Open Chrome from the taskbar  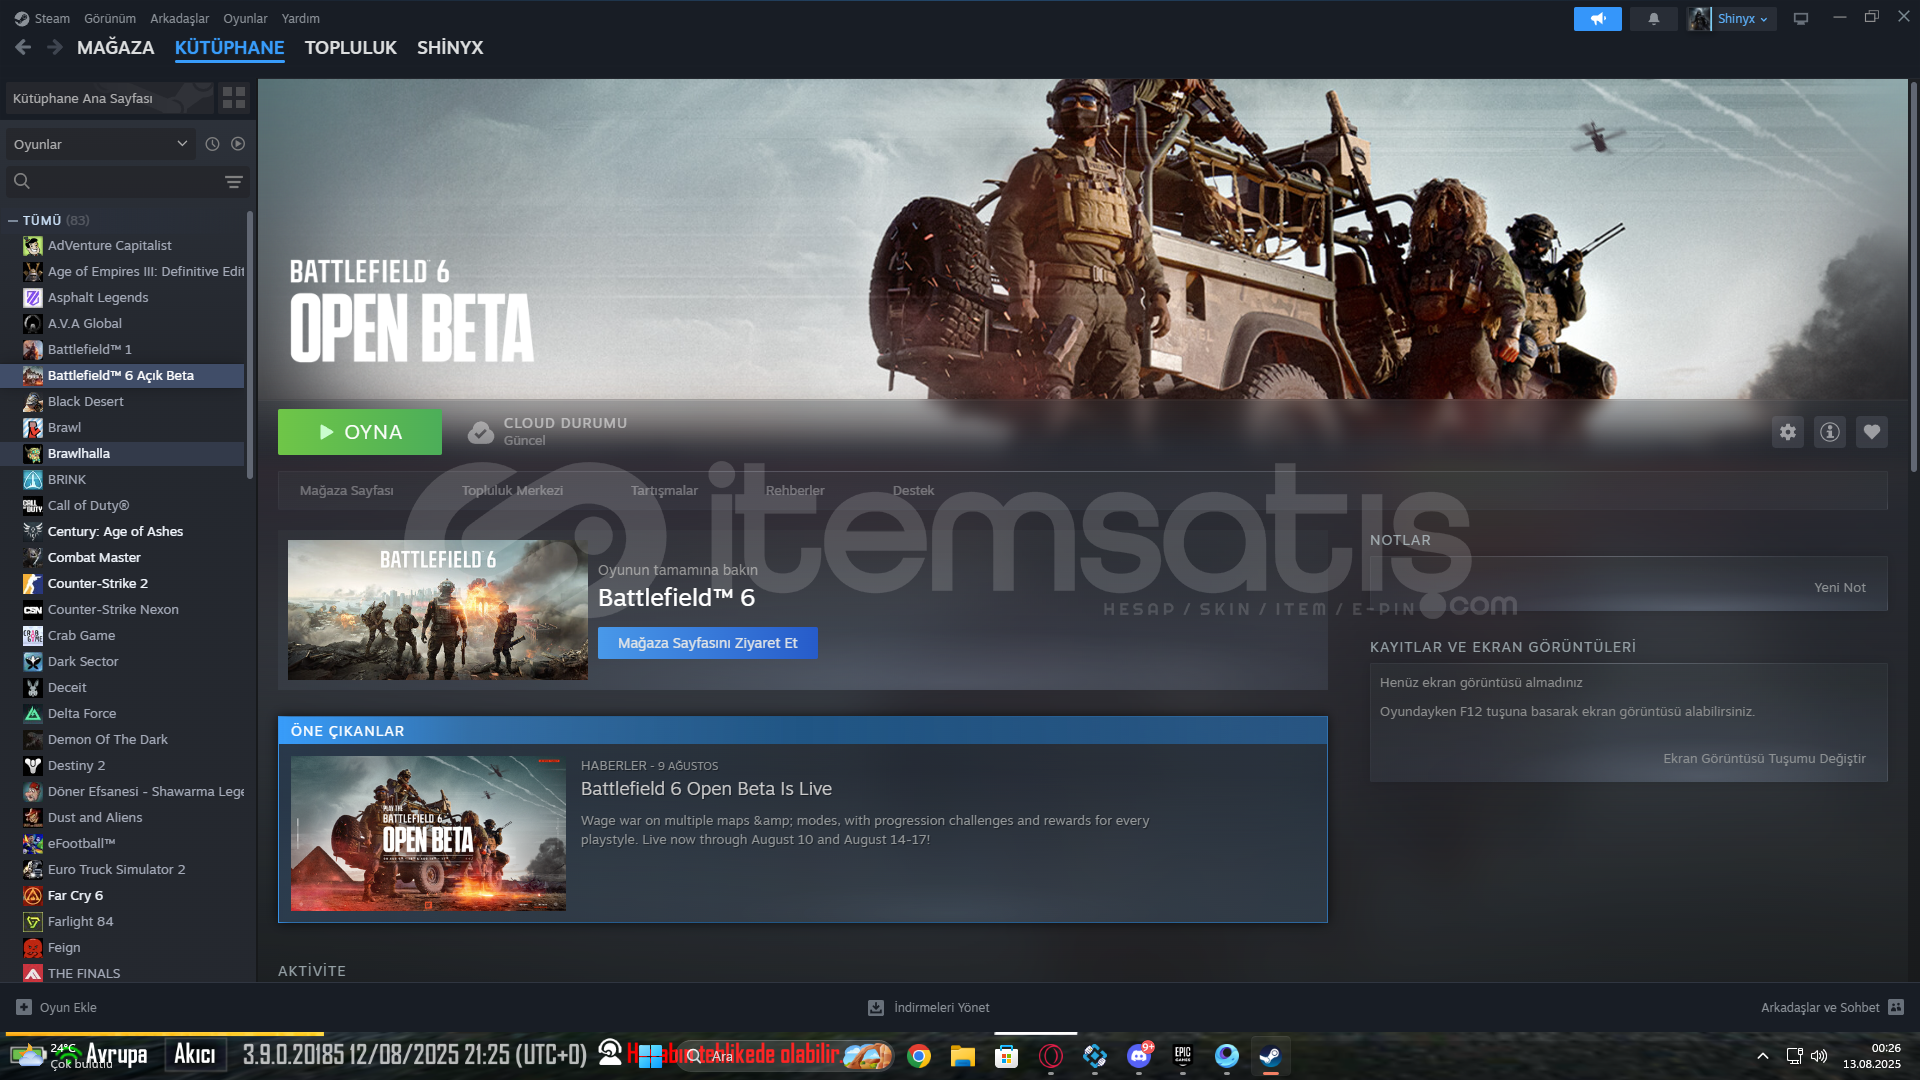coord(919,1056)
